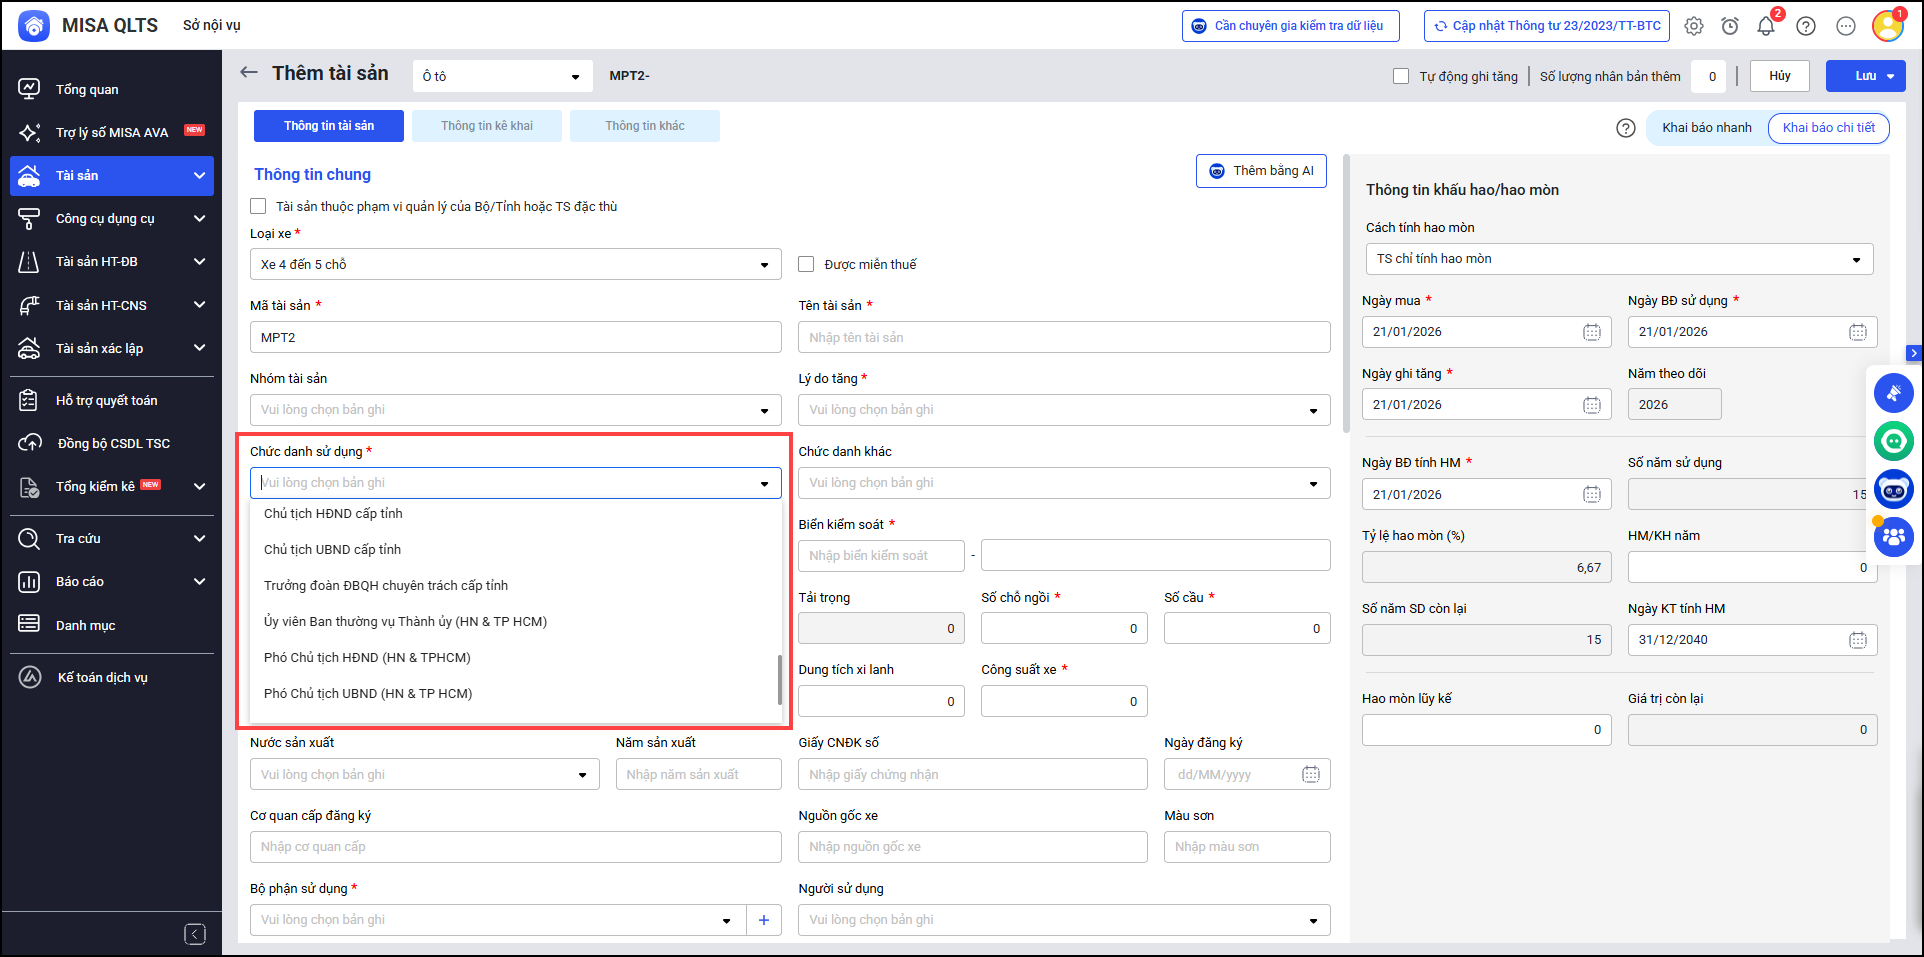
Task: Click the help question mark in header
Action: point(1806,26)
